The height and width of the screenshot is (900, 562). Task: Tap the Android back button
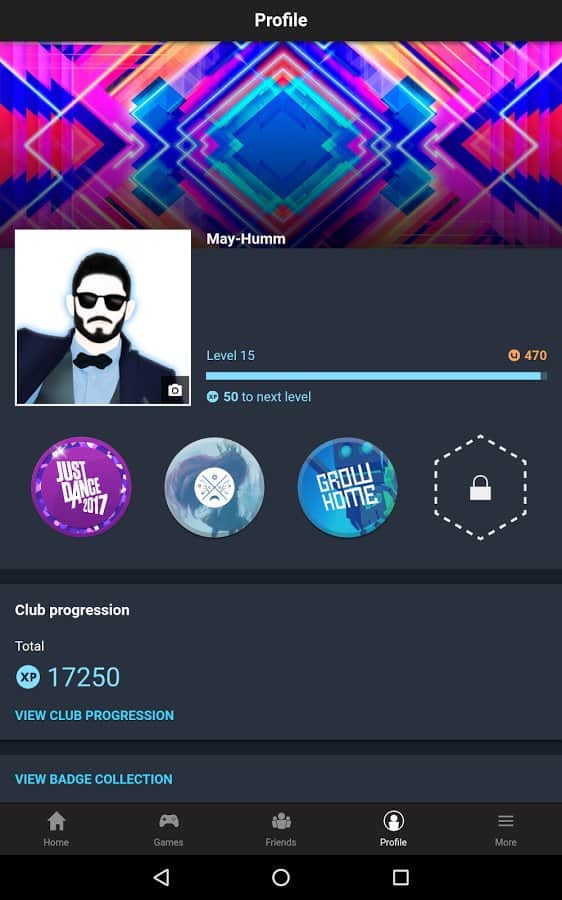(162, 877)
